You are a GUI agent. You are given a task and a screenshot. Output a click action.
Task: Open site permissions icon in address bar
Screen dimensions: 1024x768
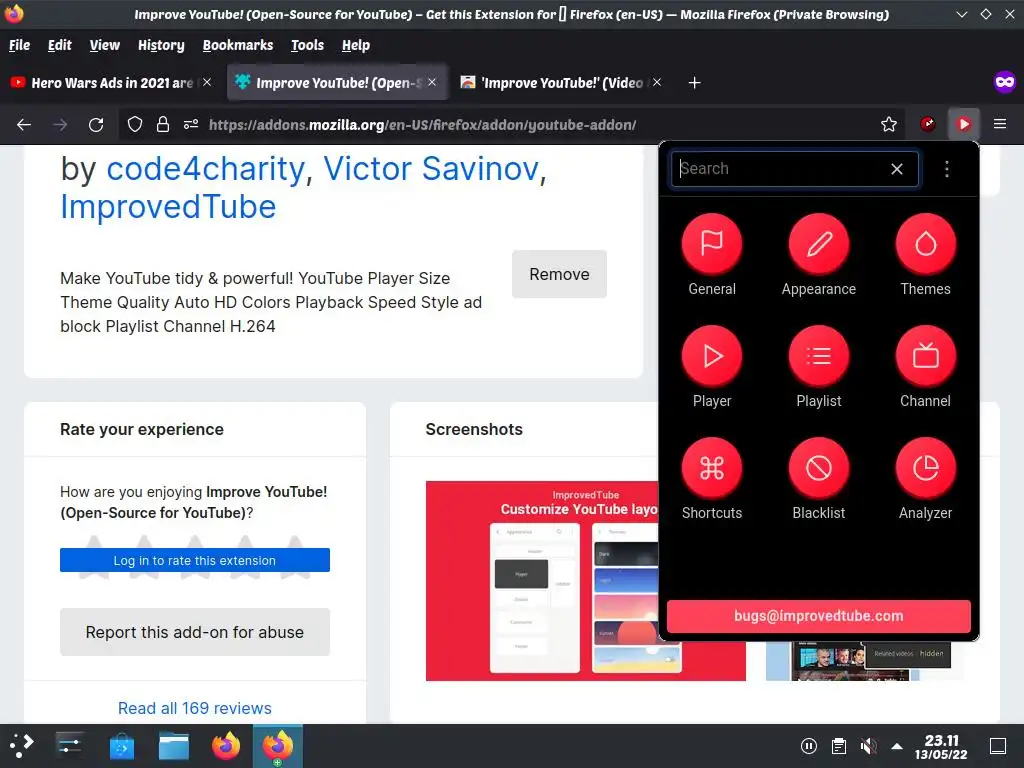click(191, 124)
